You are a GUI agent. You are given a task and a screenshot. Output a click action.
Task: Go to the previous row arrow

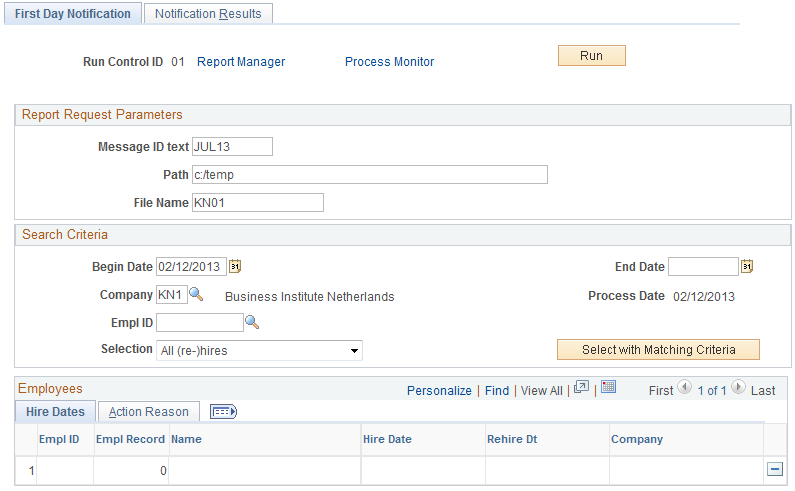pos(684,388)
